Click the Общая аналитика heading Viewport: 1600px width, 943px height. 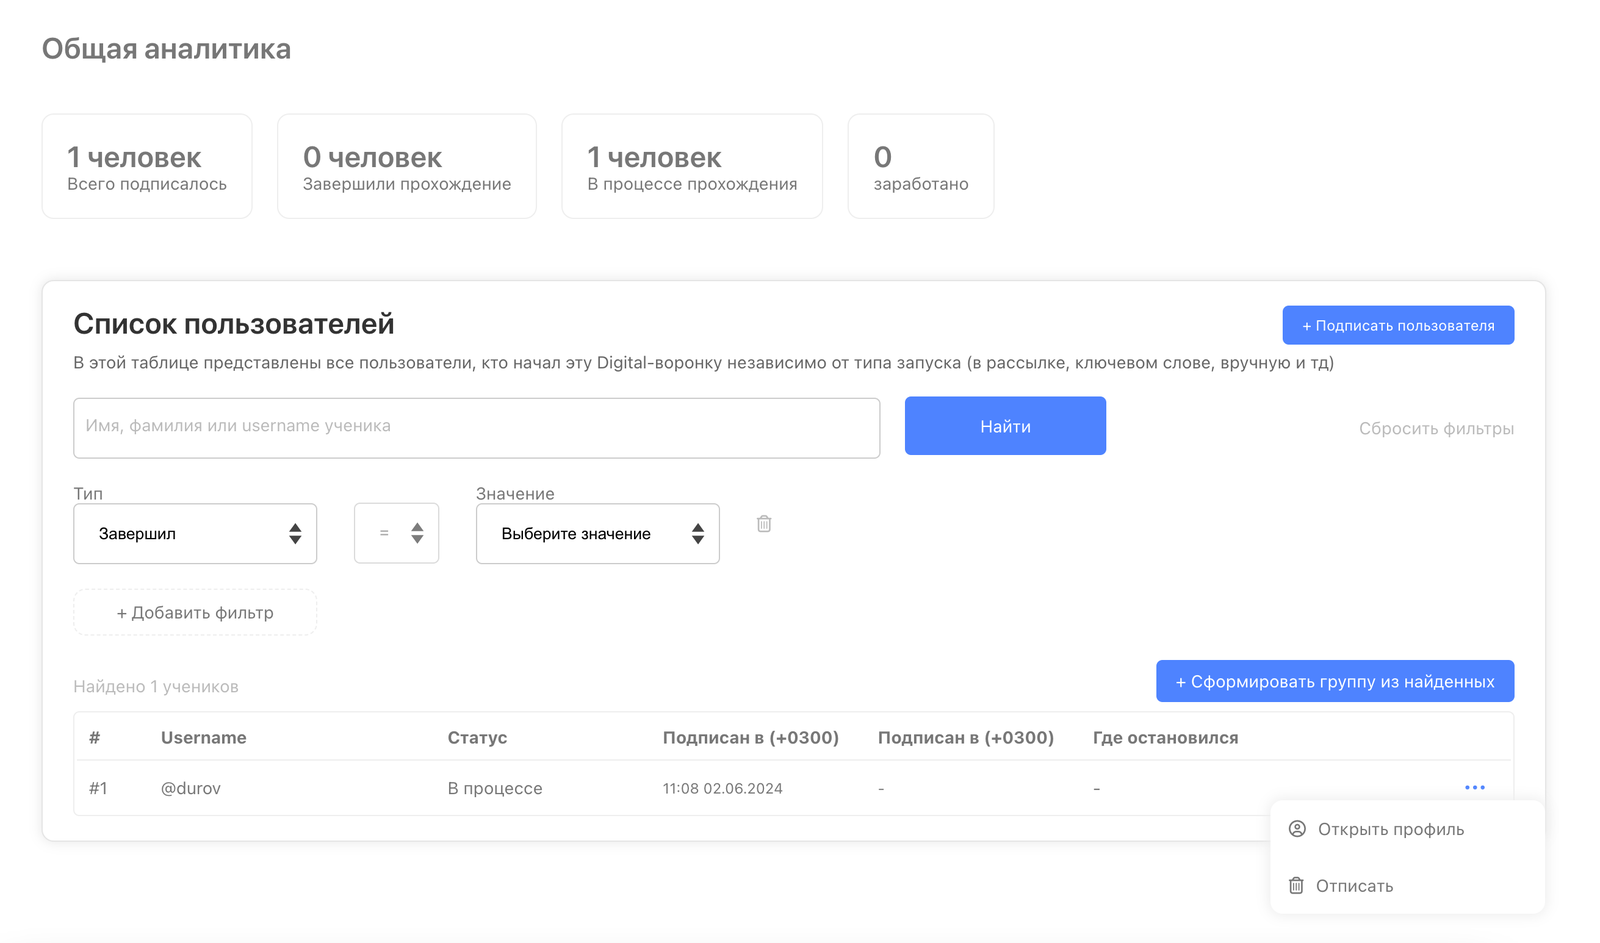coord(166,49)
